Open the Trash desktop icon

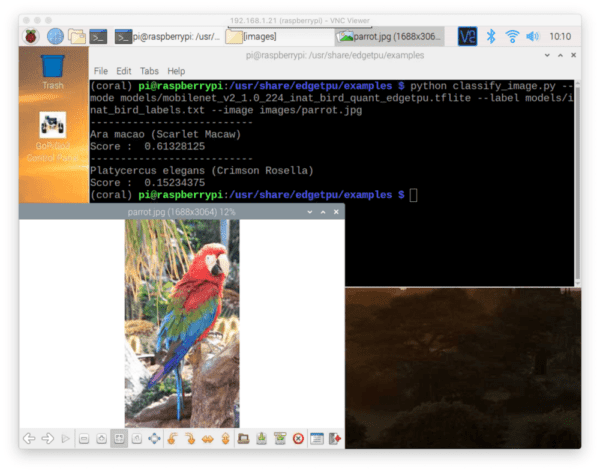[x=53, y=72]
